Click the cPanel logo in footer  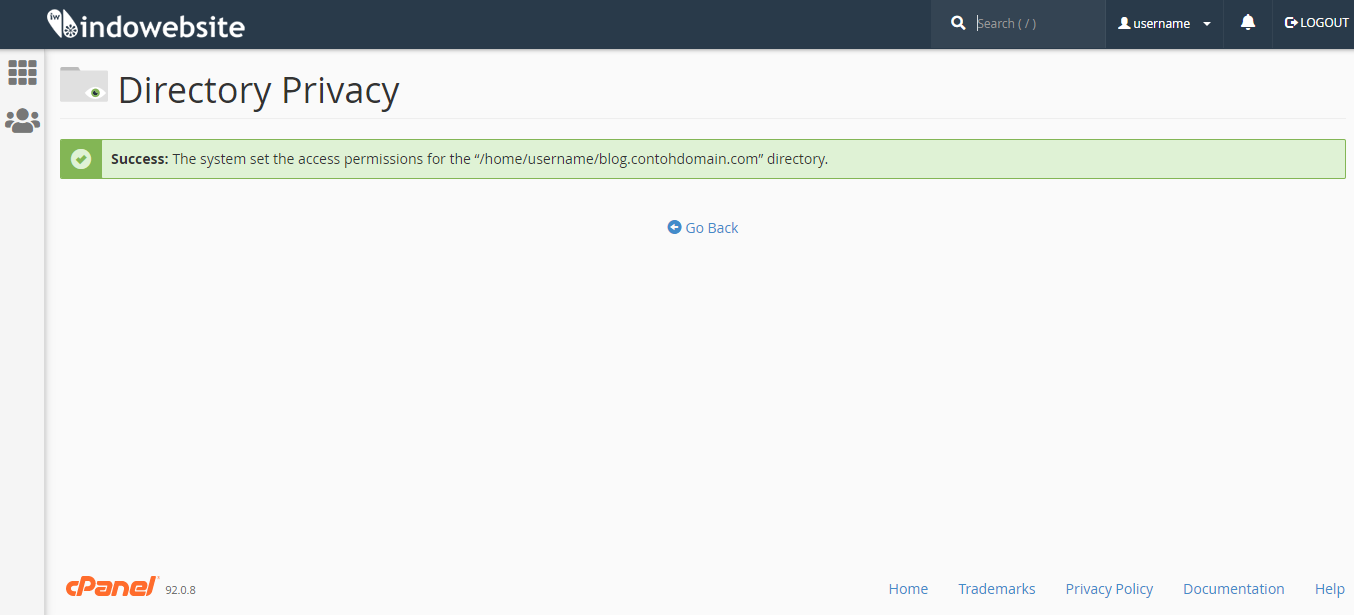(x=111, y=587)
